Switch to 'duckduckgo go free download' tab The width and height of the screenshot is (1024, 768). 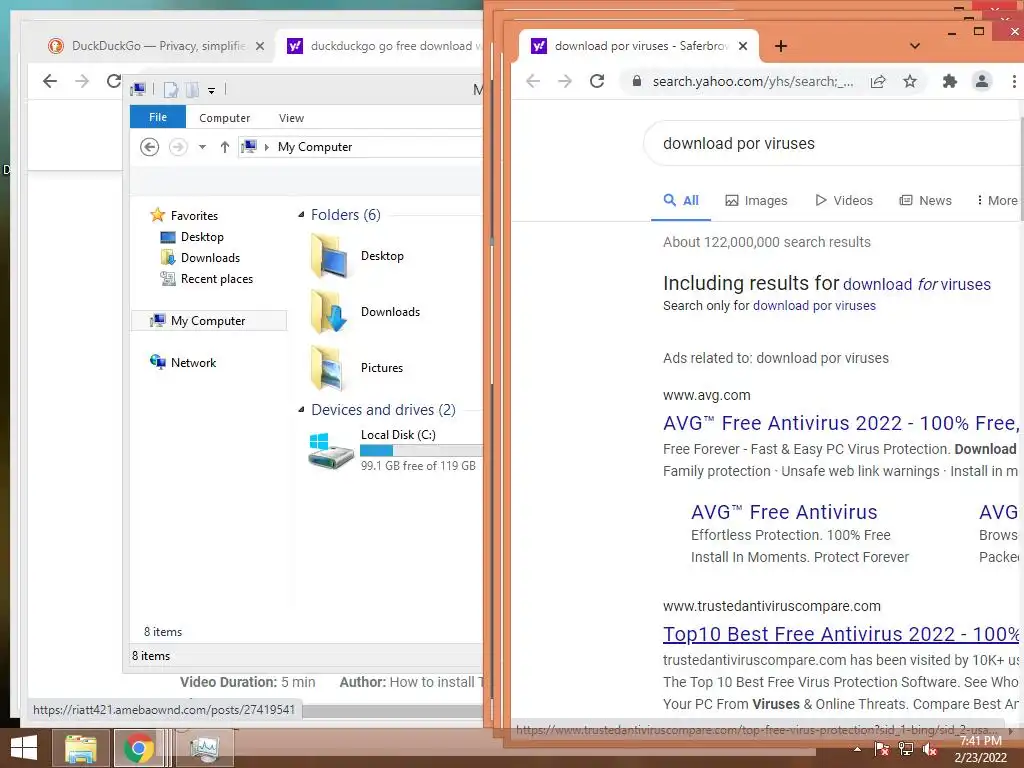tap(383, 46)
